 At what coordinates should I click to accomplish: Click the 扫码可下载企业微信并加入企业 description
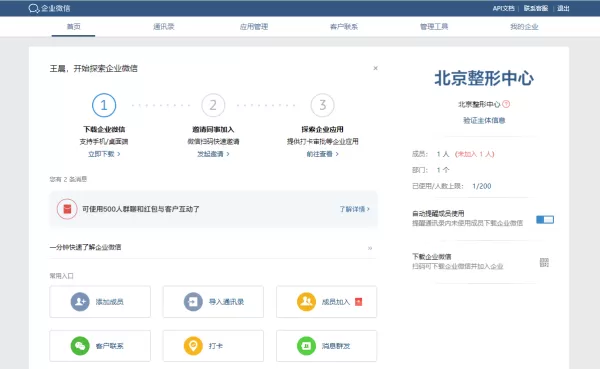point(458,266)
